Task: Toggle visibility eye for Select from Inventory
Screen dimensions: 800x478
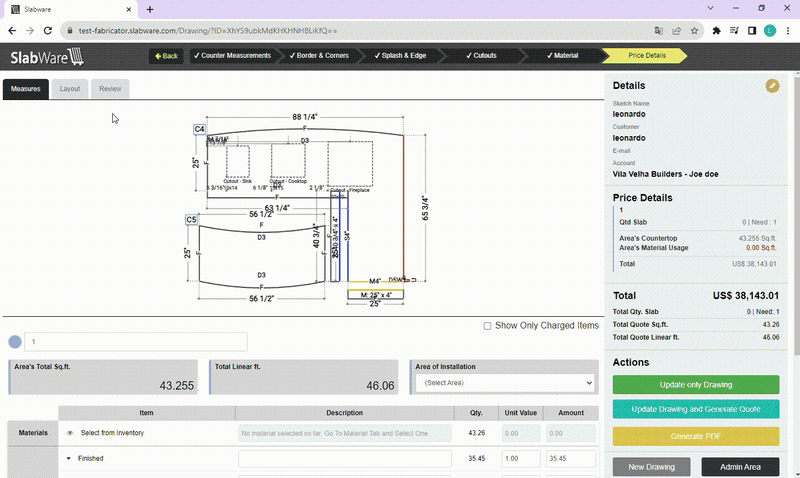Action: [x=70, y=433]
